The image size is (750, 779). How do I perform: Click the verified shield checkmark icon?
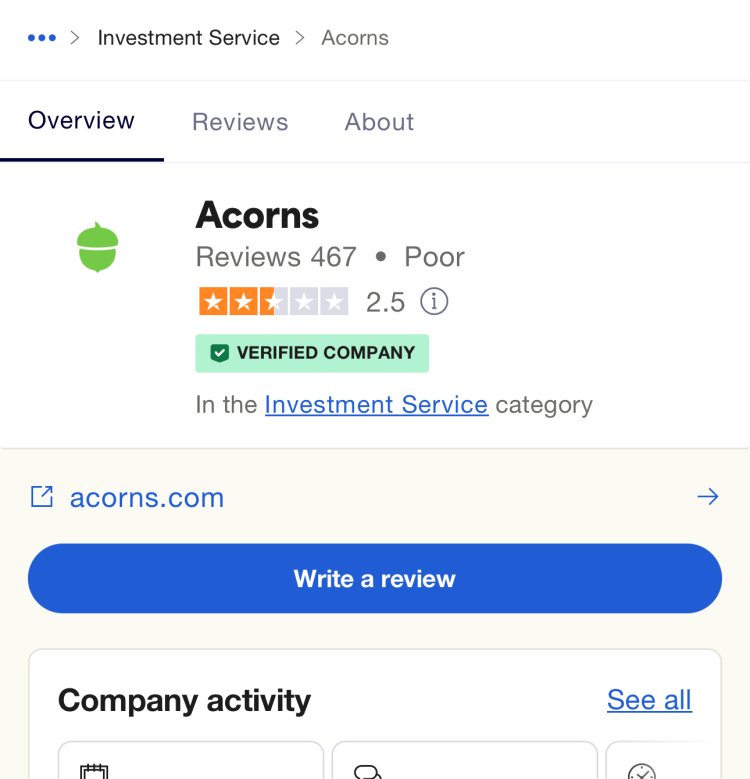click(x=219, y=353)
